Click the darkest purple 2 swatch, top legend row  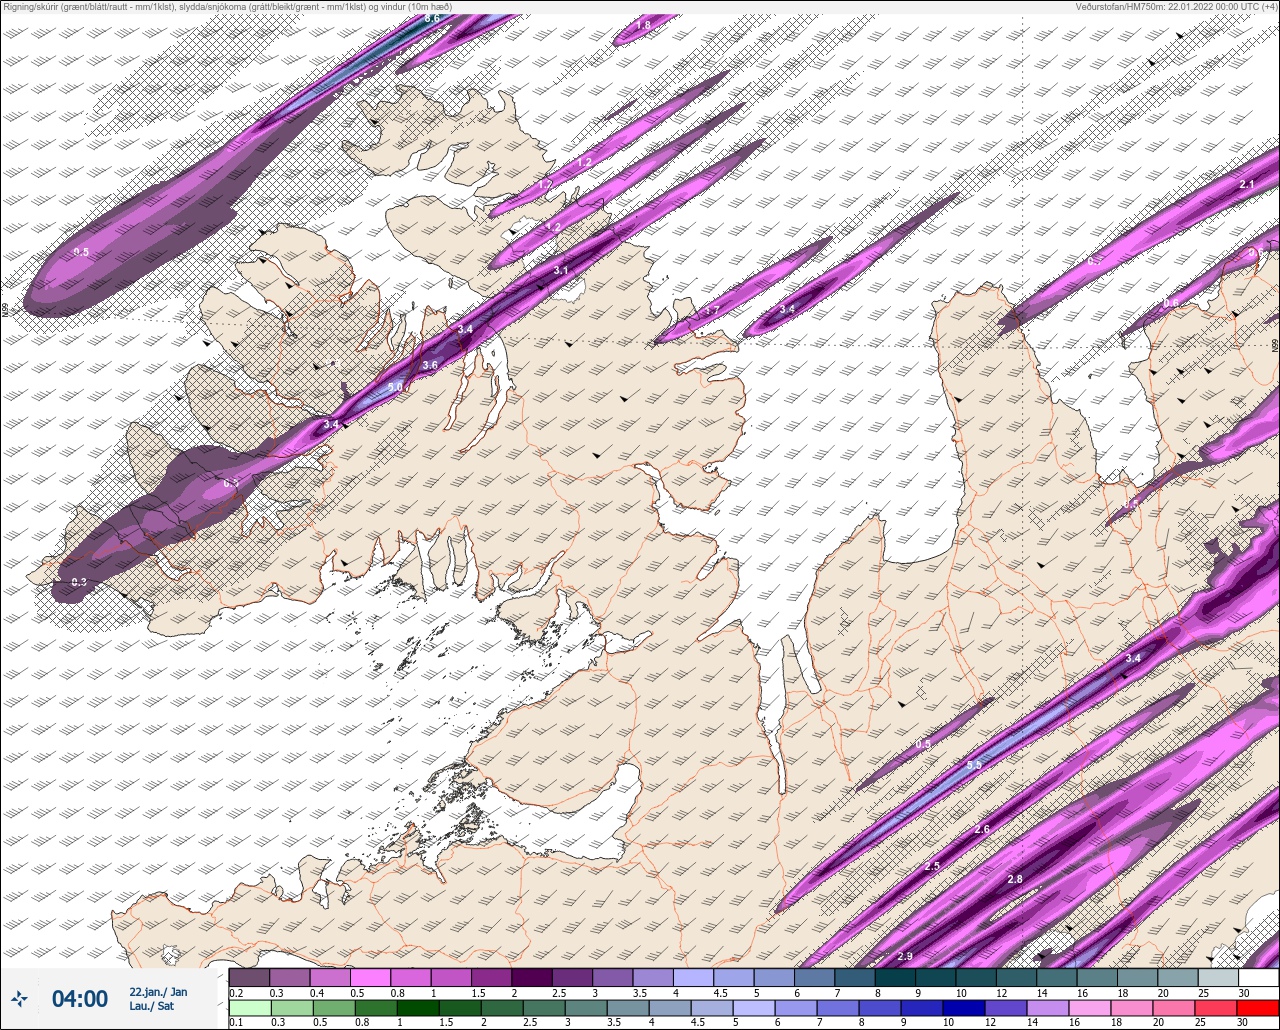532,977
